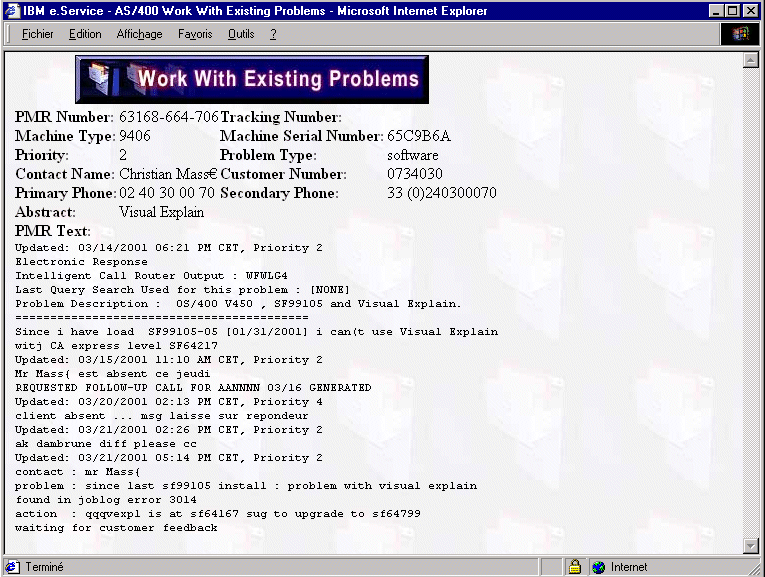Click the scrollbar up arrow

pos(750,60)
